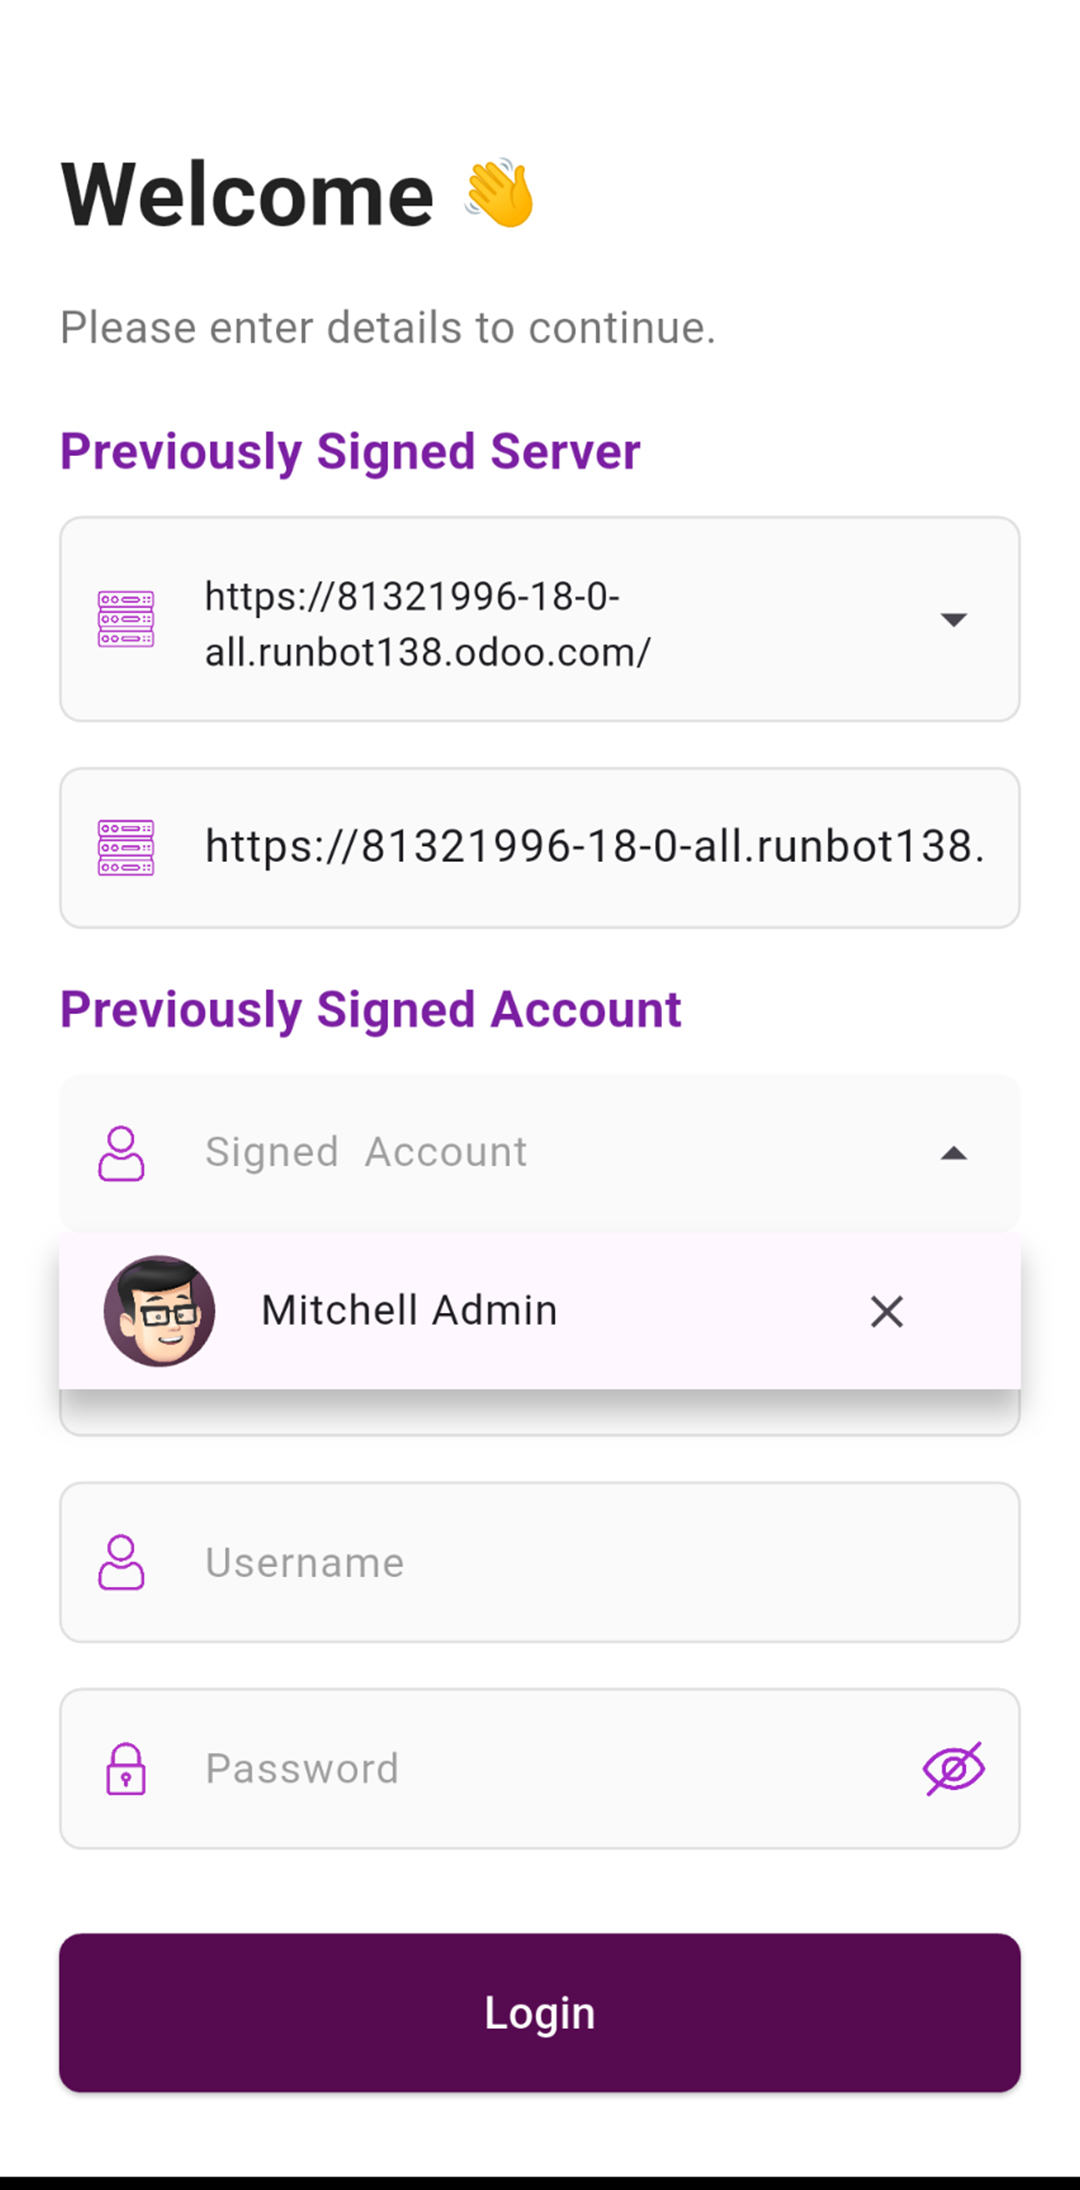Click the waving hand emoji
The width and height of the screenshot is (1080, 2190).
pyautogui.click(x=500, y=194)
